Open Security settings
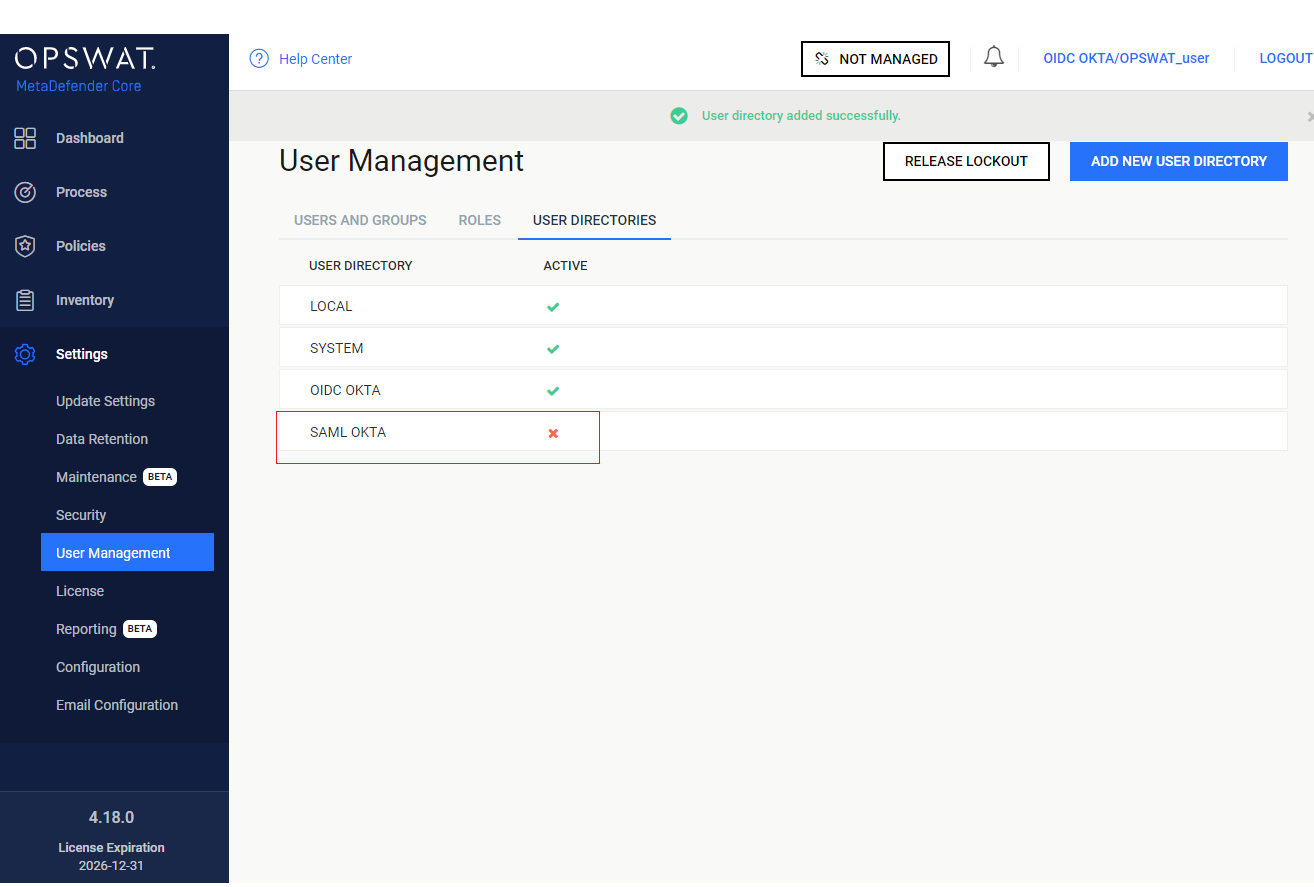Screen dimensions: 1314x887 click(x=81, y=515)
